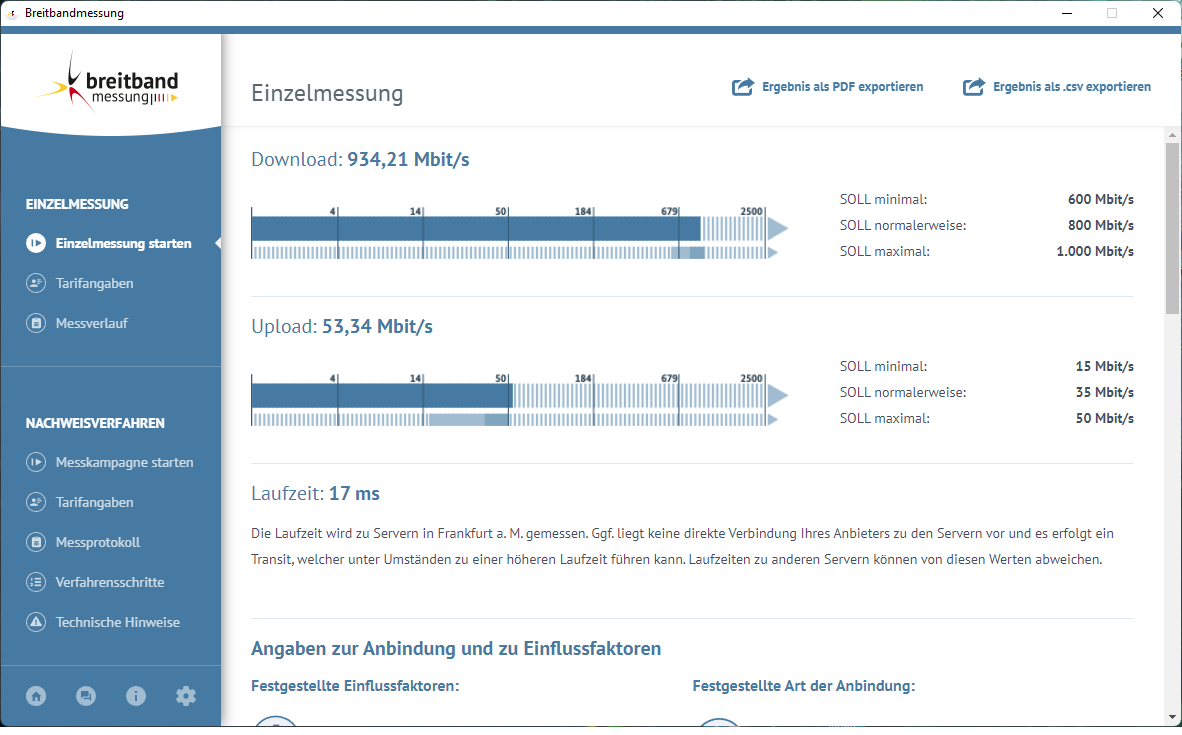This screenshot has height=735, width=1182.
Task: Click the play icon beside Messkampagne starten
Action: coord(36,462)
